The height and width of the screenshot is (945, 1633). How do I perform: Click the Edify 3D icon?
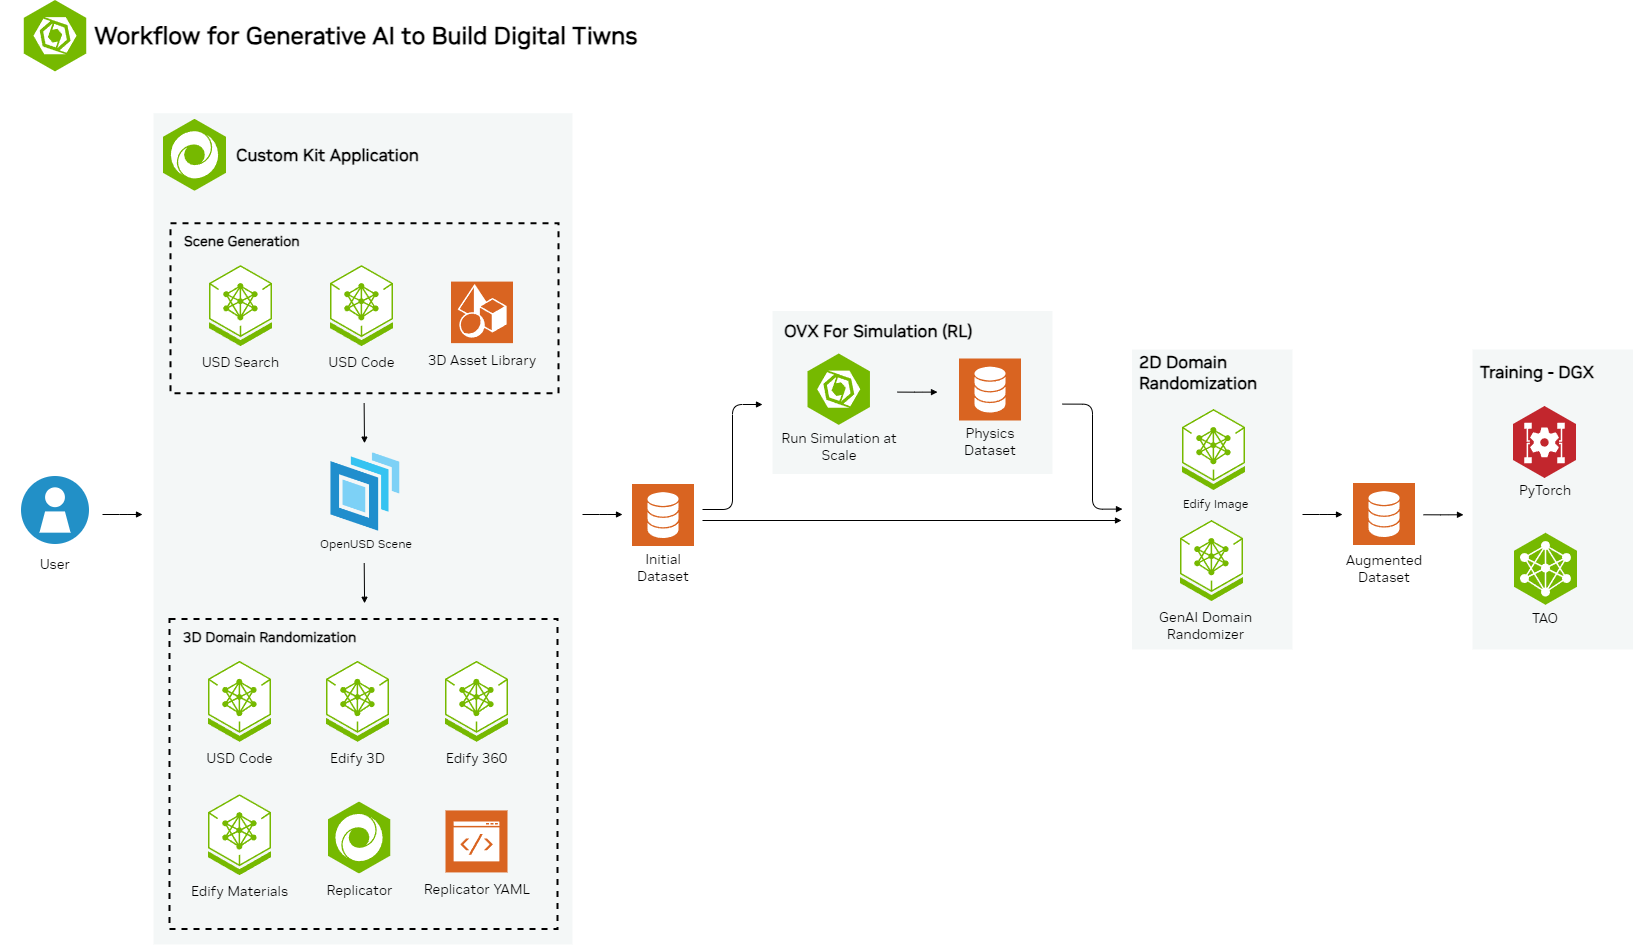pos(357,701)
